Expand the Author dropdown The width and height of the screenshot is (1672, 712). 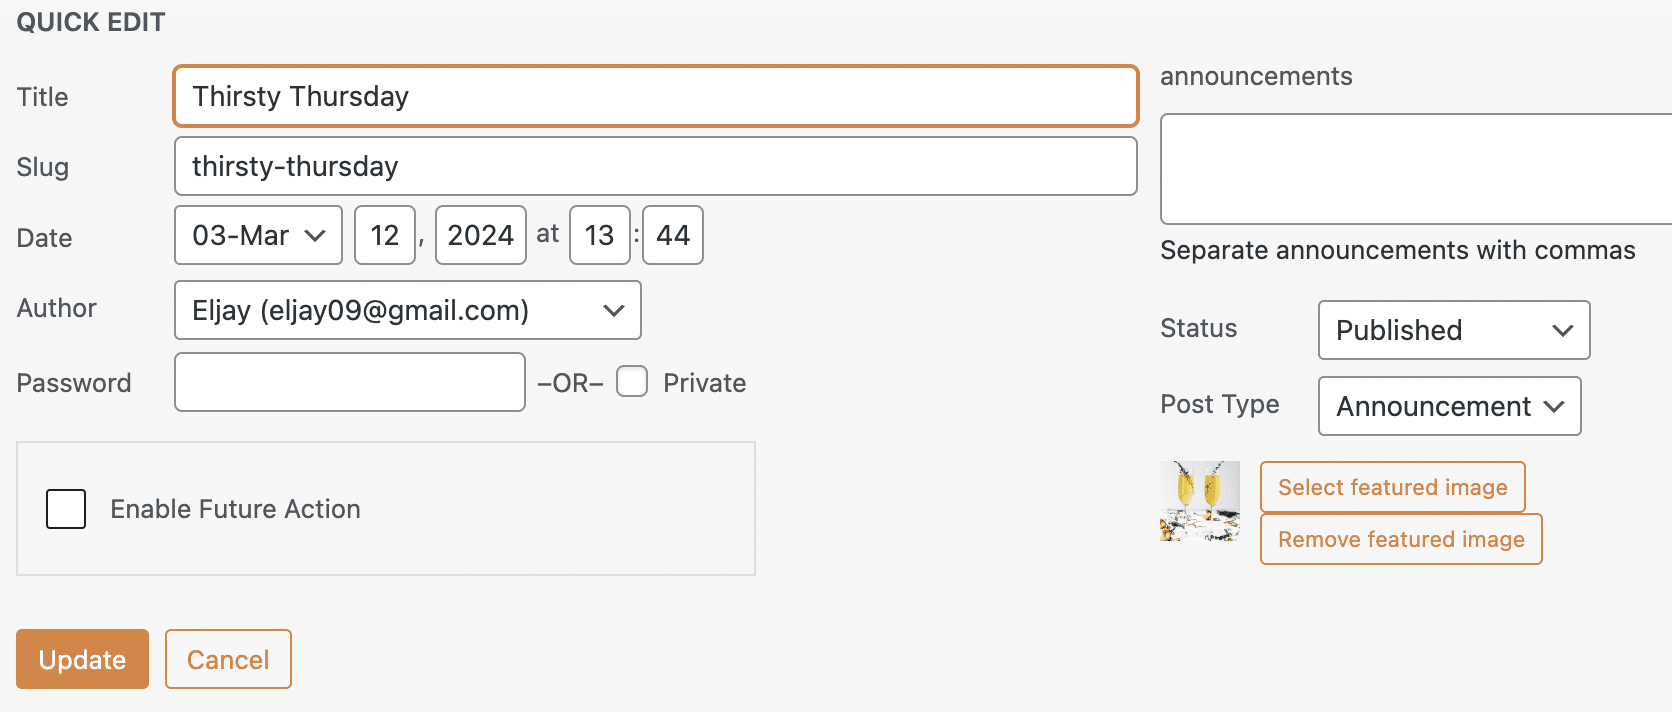point(408,310)
